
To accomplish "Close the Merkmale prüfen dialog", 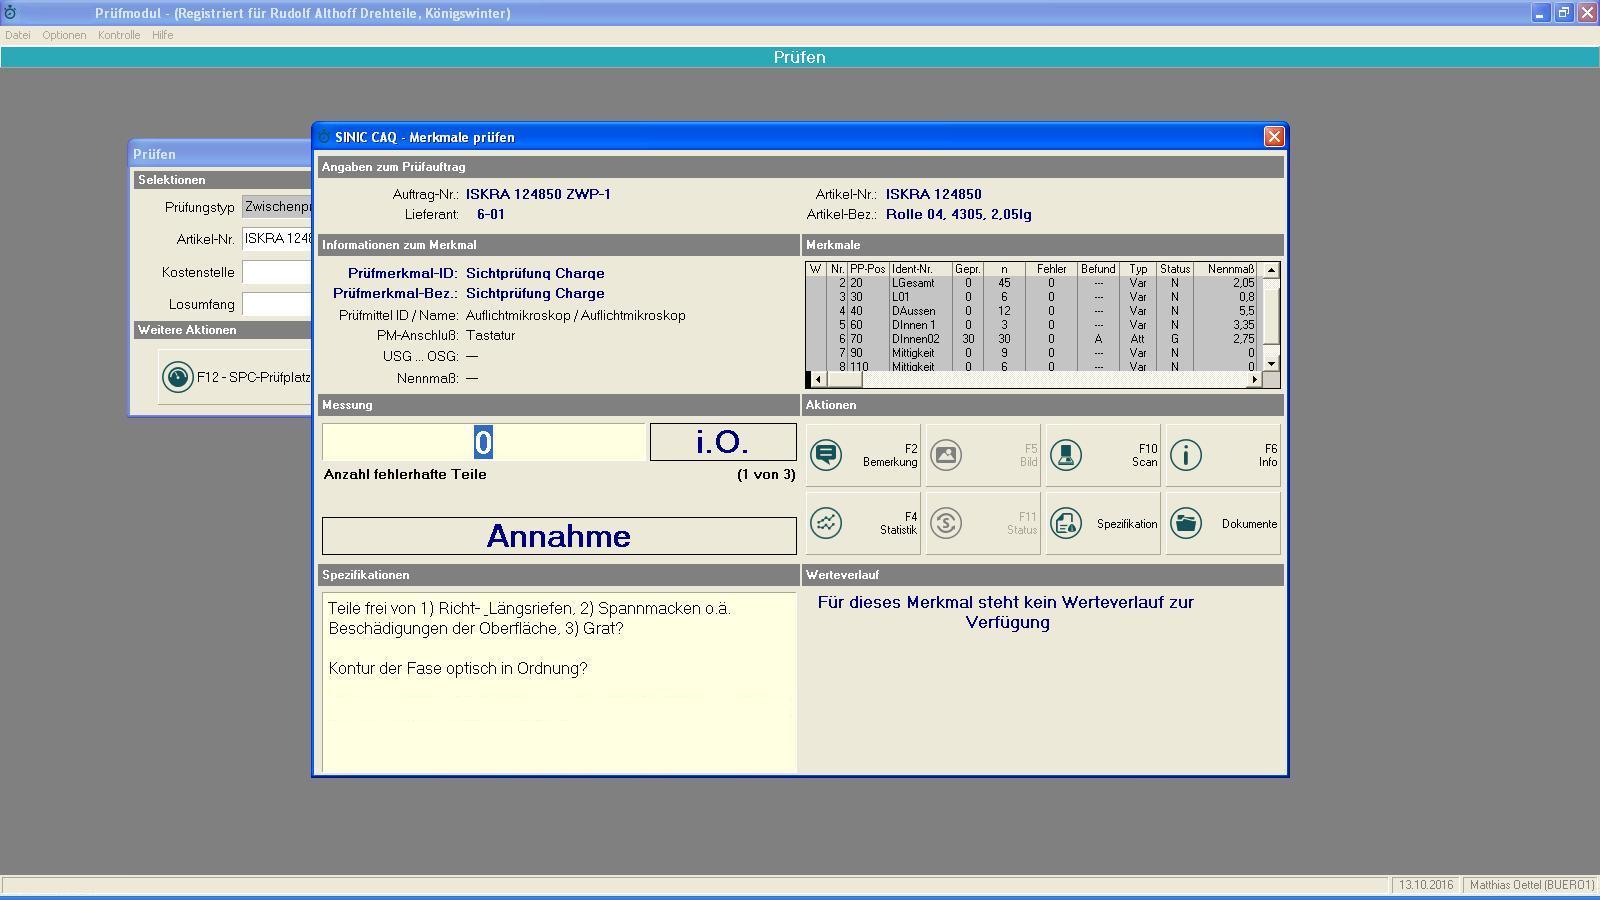I will 1273,137.
